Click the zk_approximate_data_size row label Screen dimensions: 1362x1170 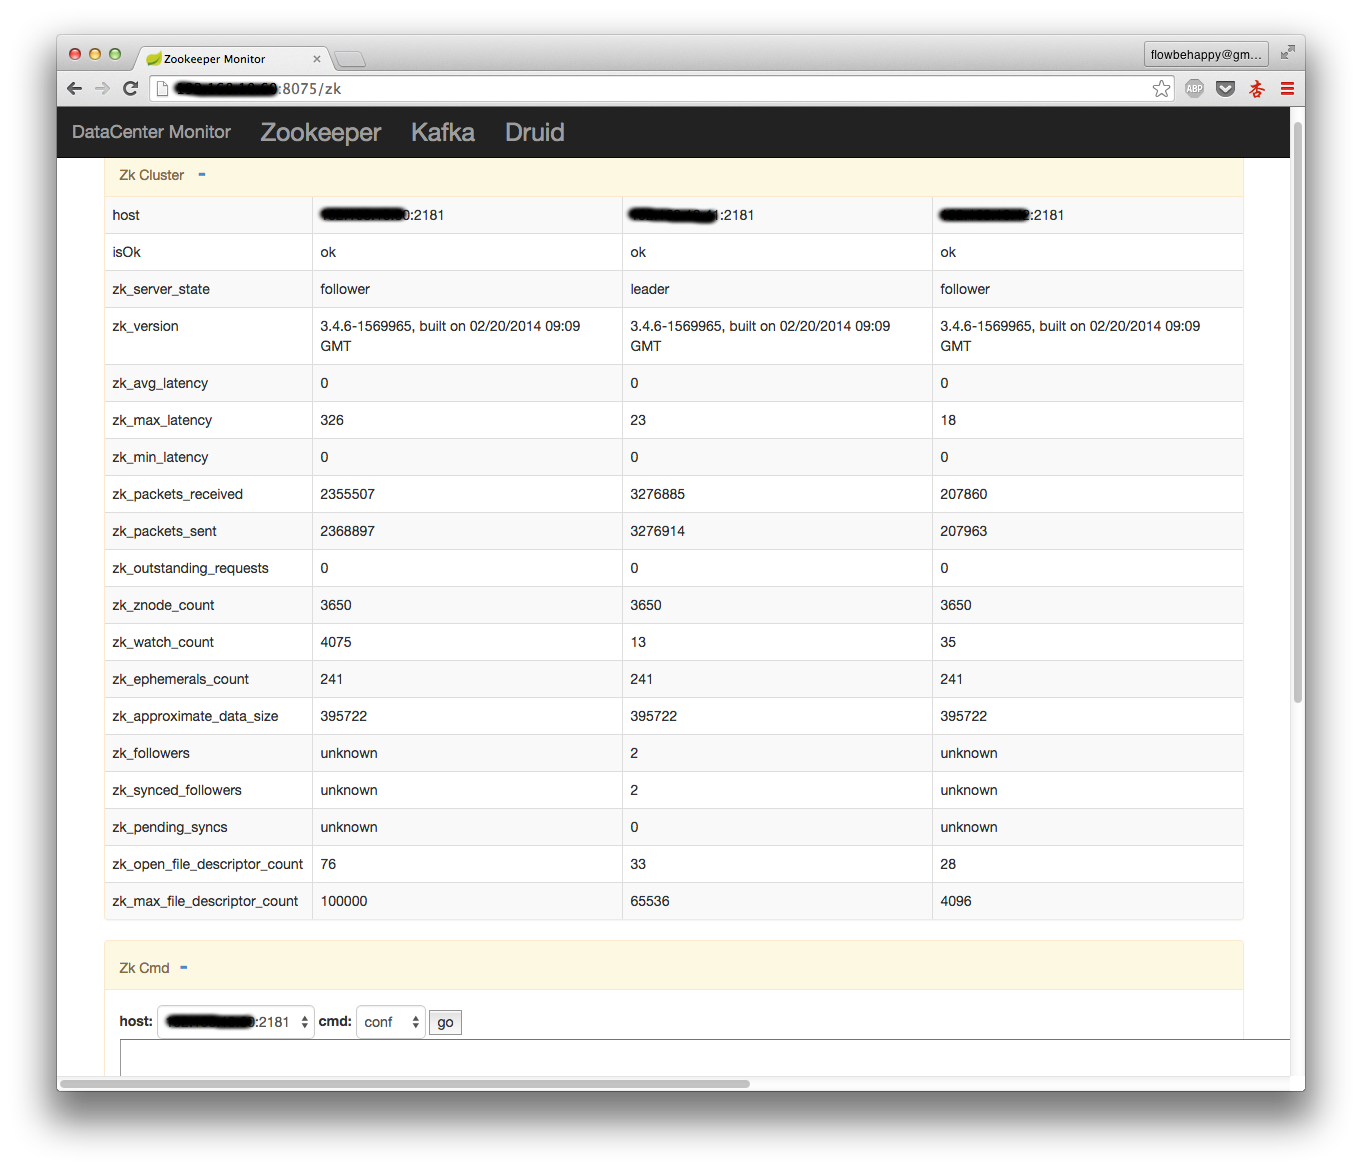tap(195, 716)
